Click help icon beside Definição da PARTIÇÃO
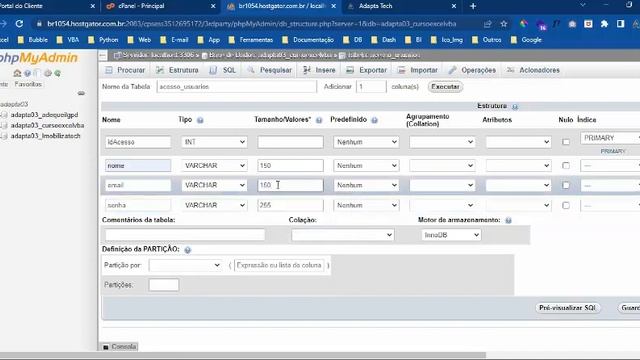The image size is (640, 360). 187,250
